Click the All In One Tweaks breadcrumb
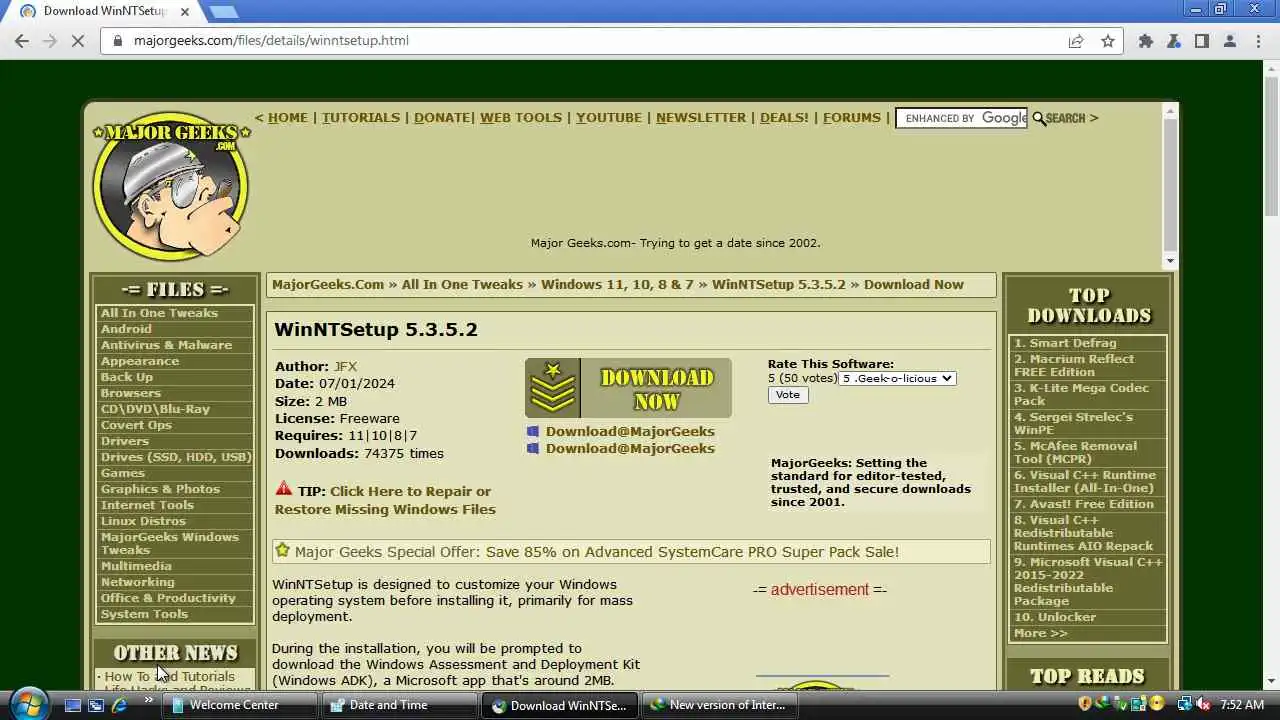The height and width of the screenshot is (720, 1280). pyautogui.click(x=462, y=284)
